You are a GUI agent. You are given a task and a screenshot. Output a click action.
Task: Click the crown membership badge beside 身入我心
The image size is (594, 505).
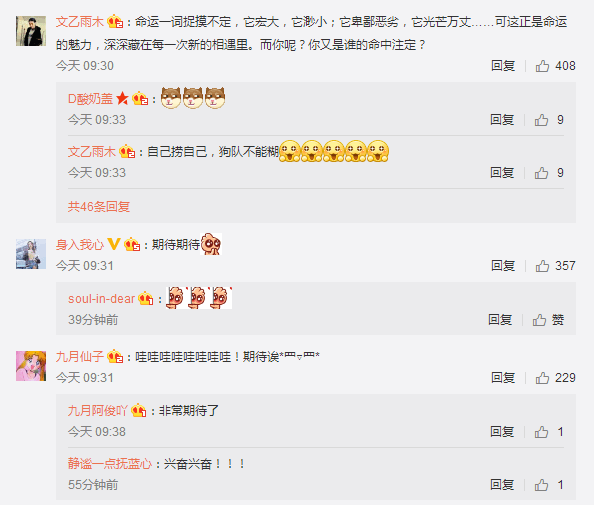click(132, 244)
